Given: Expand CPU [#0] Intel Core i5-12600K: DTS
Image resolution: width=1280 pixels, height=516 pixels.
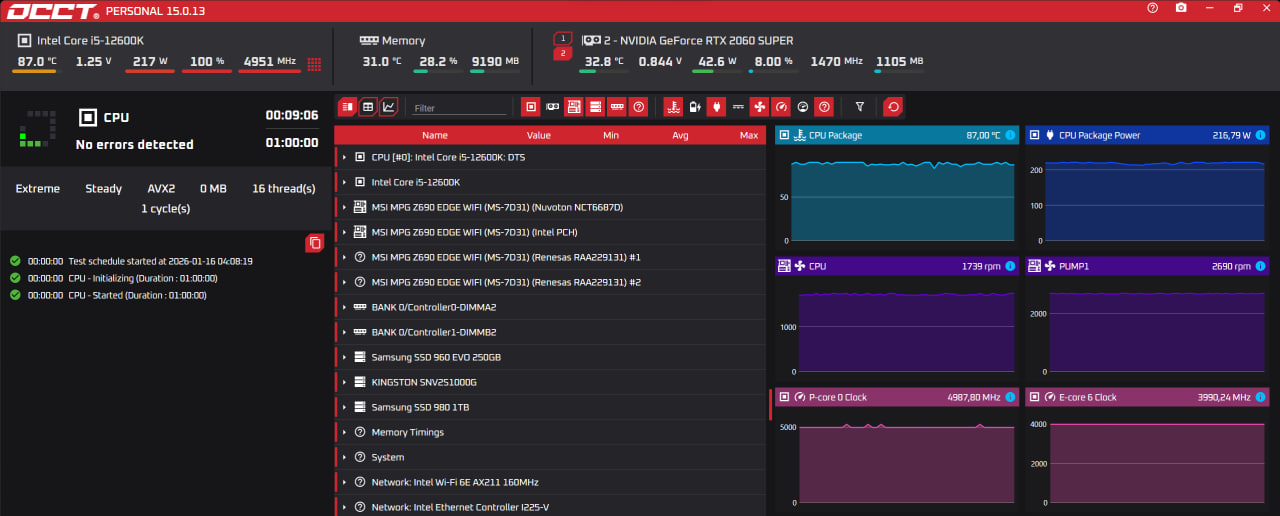Looking at the screenshot, I should click(344, 157).
